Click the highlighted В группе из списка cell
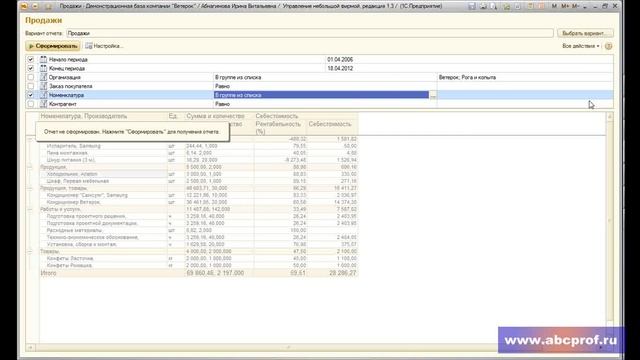Viewport: 640px width, 360px height. (321, 95)
